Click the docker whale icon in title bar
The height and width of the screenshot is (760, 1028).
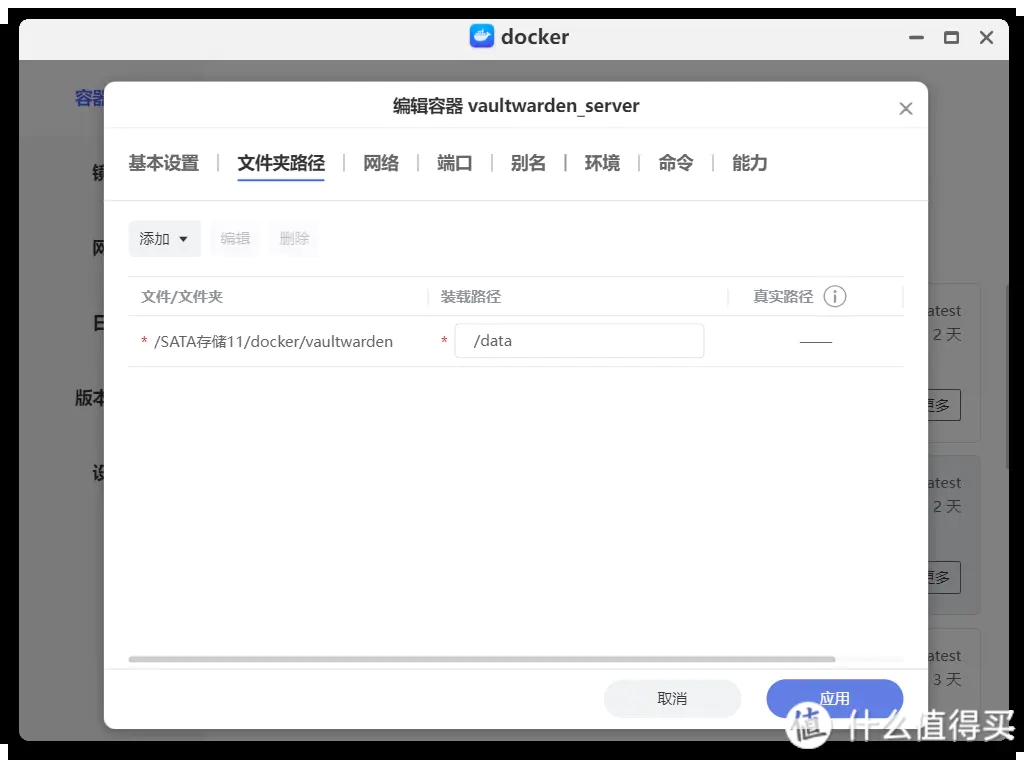(x=482, y=36)
